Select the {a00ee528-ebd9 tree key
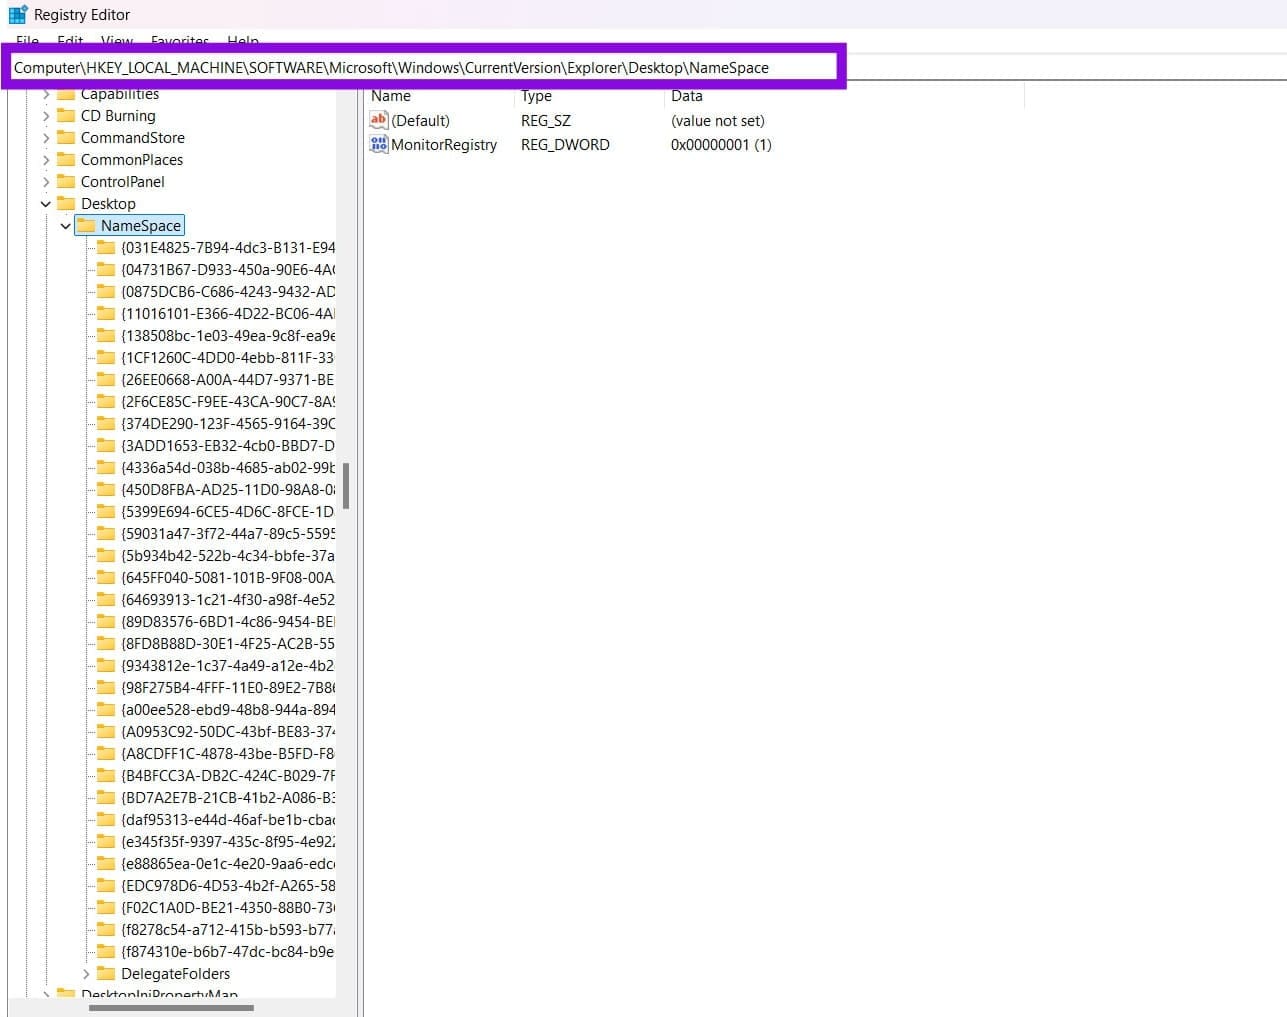The height and width of the screenshot is (1017, 1287). coord(227,709)
